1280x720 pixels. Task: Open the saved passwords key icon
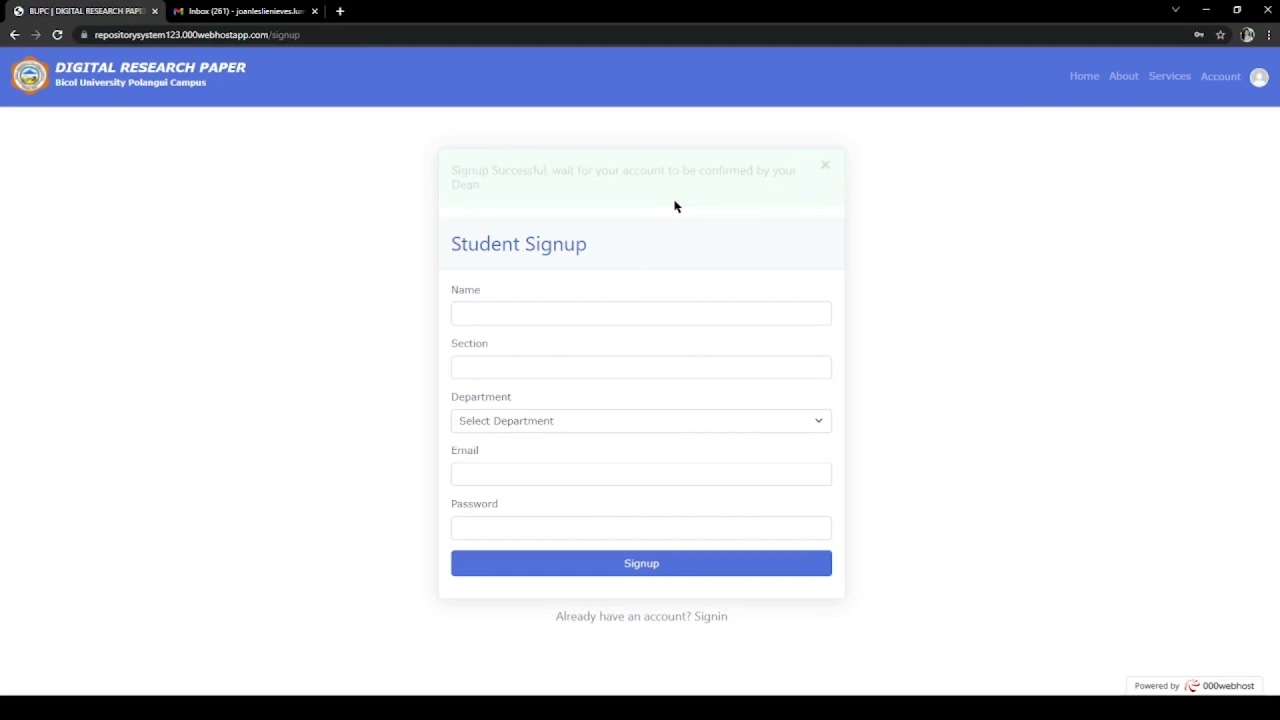1198,35
